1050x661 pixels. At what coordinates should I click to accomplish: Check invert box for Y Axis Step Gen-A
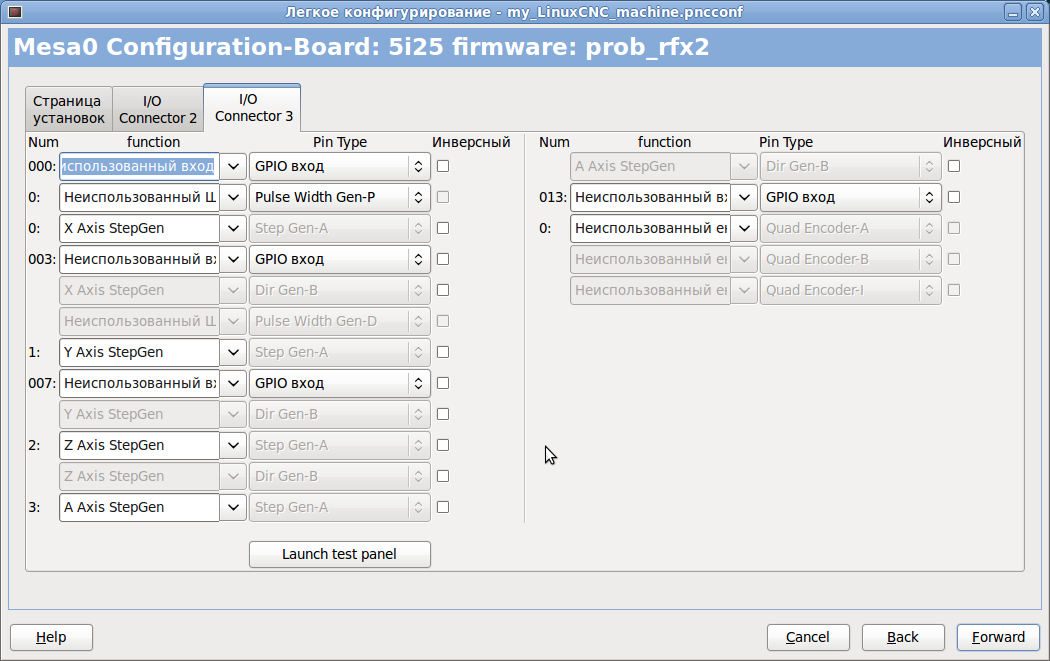pos(443,352)
